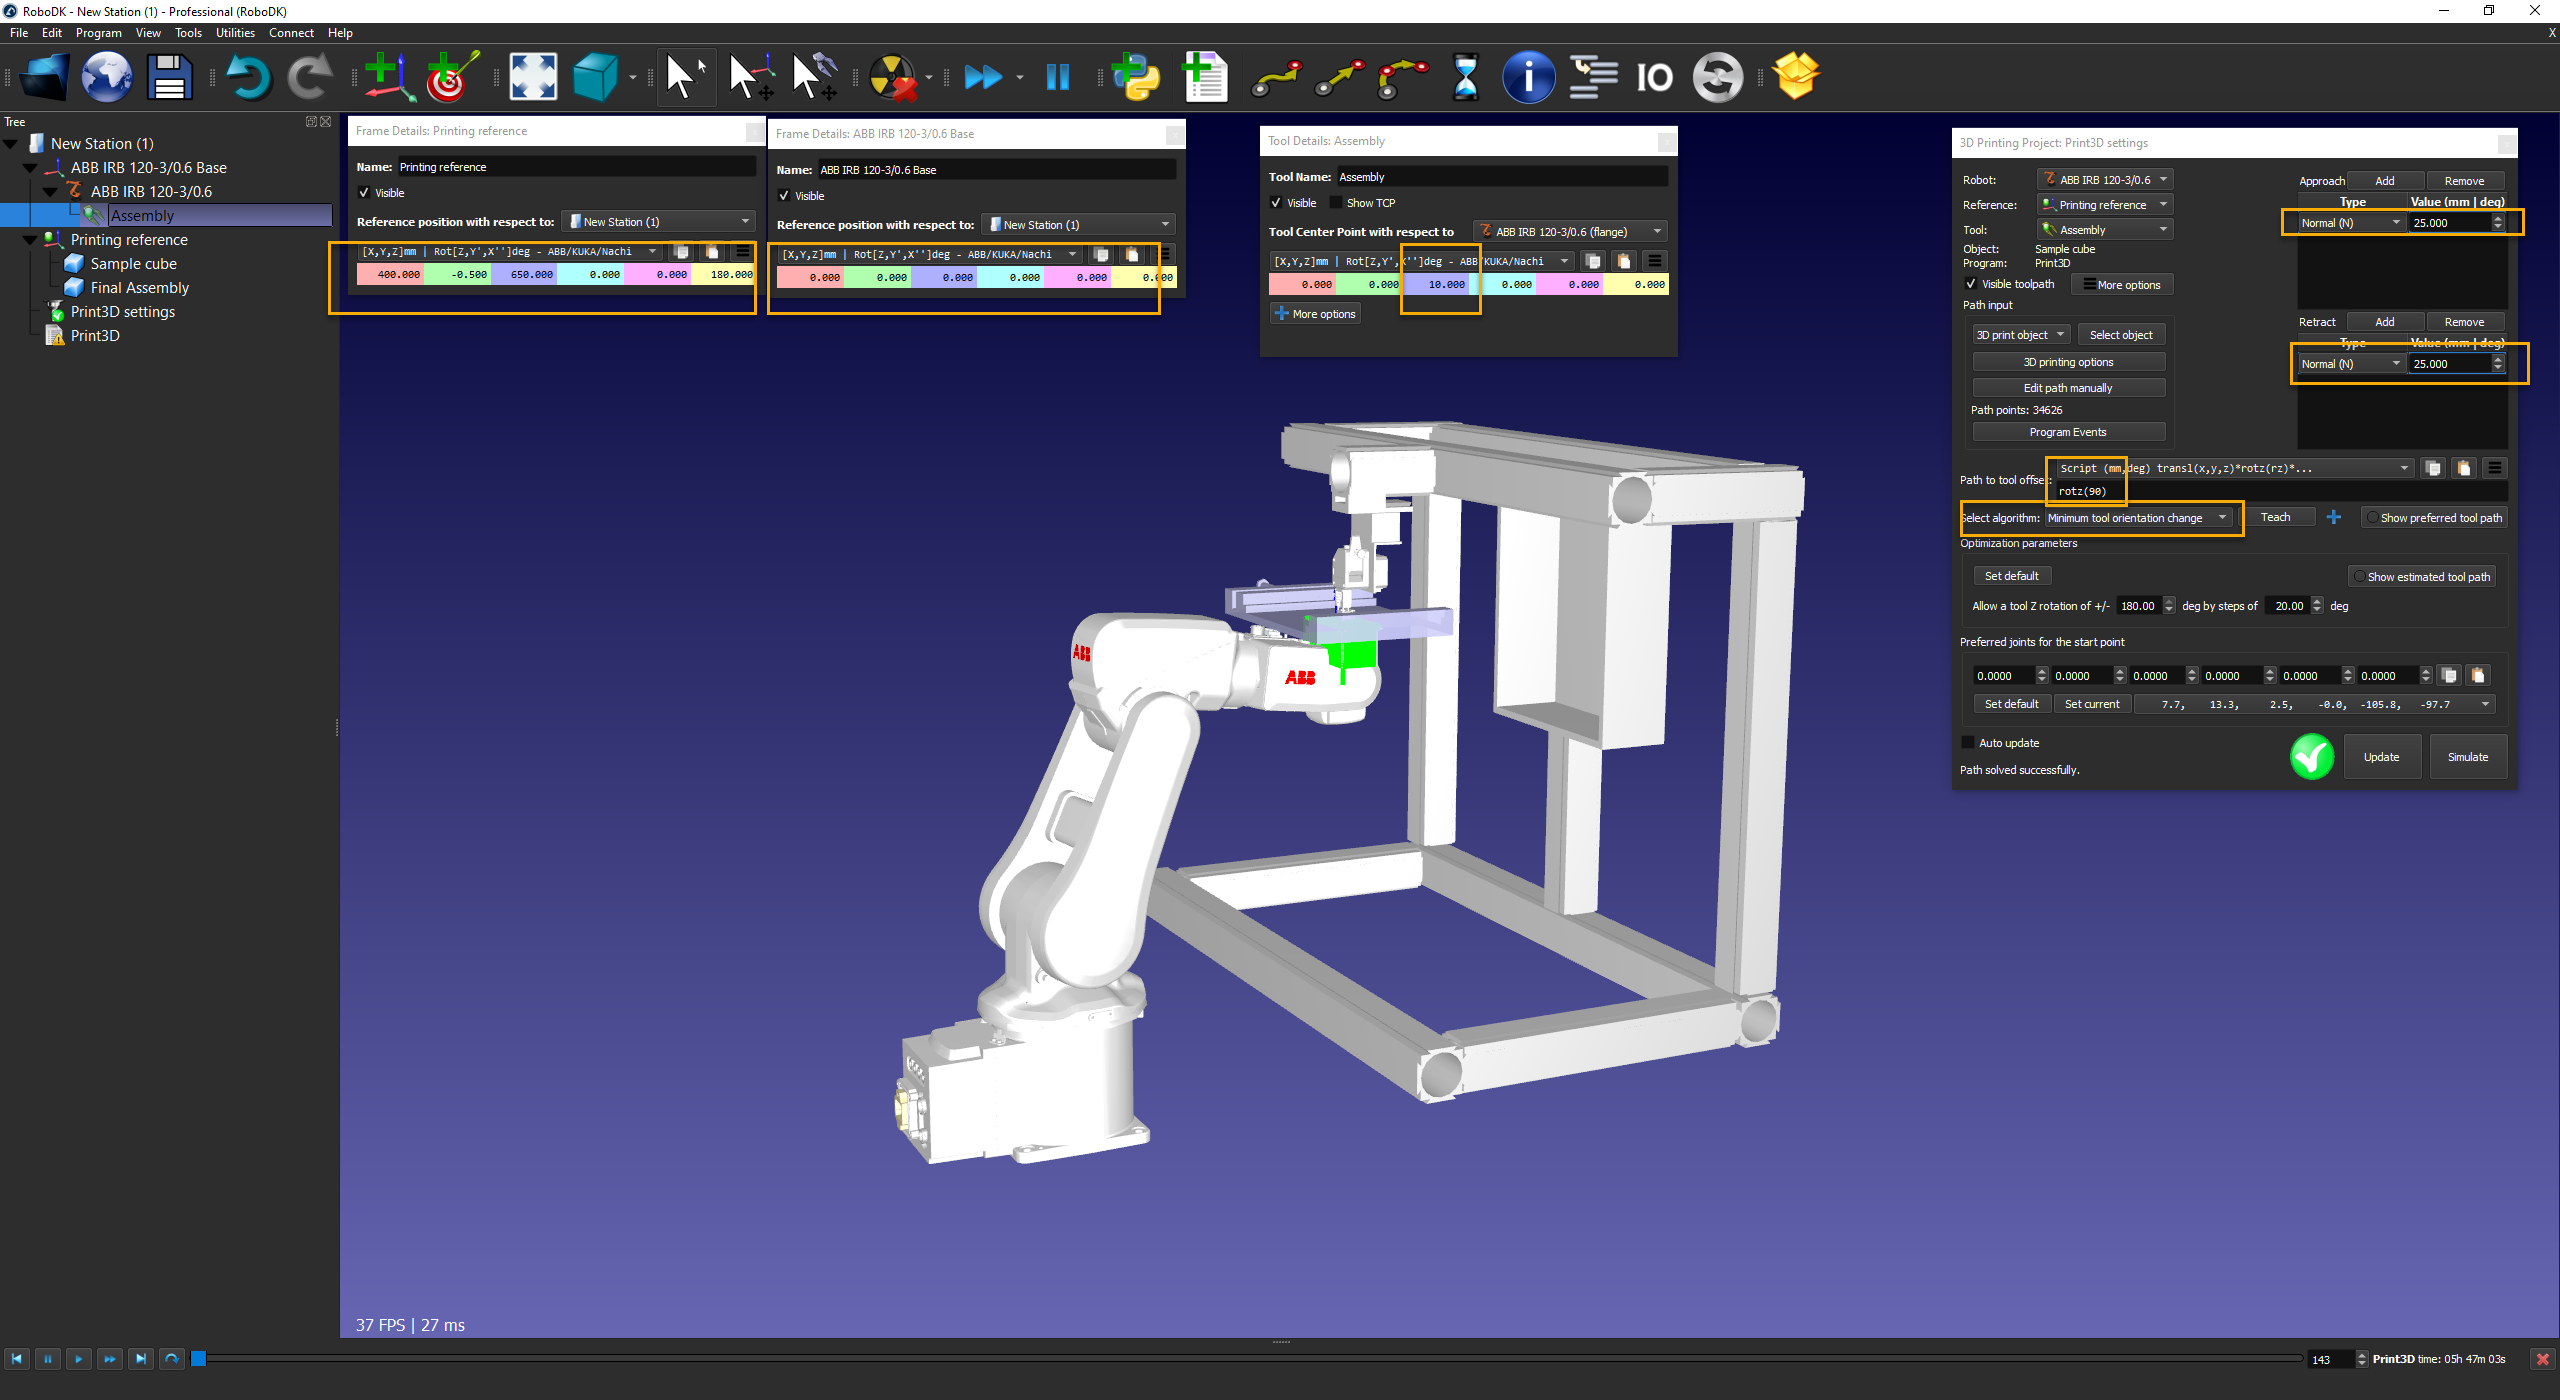This screenshot has width=2560, height=1400.
Task: Open the add-in package box icon
Action: 1796,77
